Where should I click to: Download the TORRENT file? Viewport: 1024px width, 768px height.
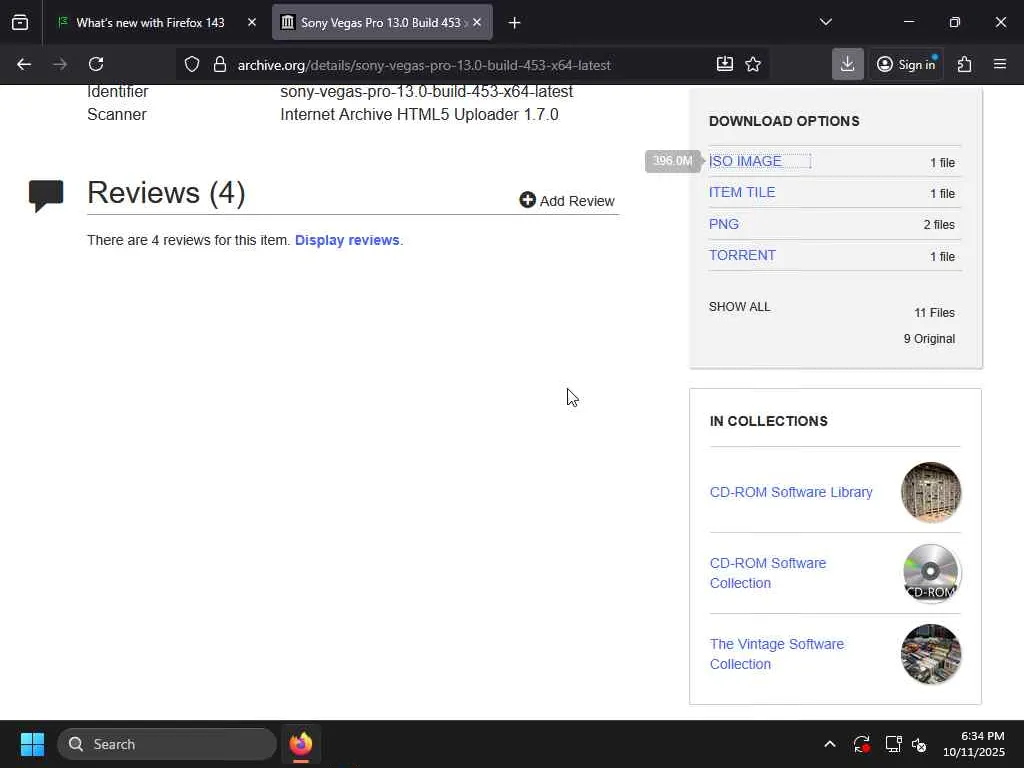742,255
